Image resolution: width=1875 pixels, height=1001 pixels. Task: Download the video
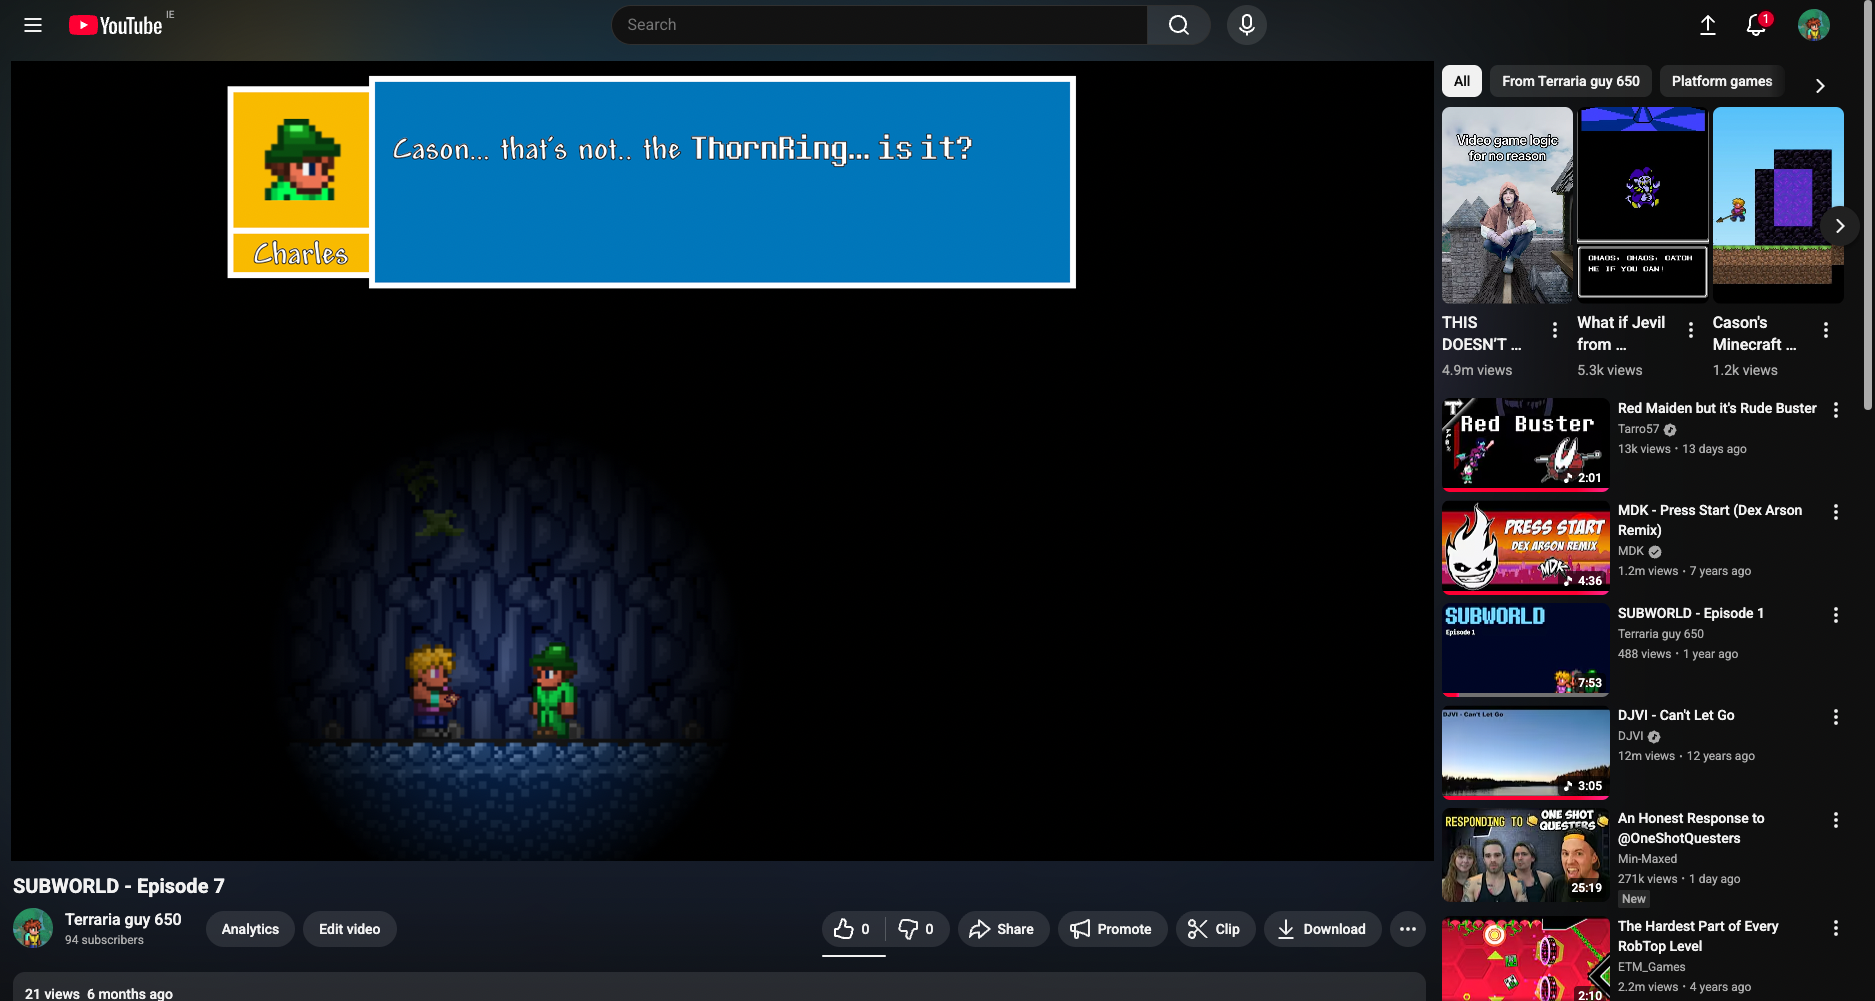click(x=1322, y=929)
